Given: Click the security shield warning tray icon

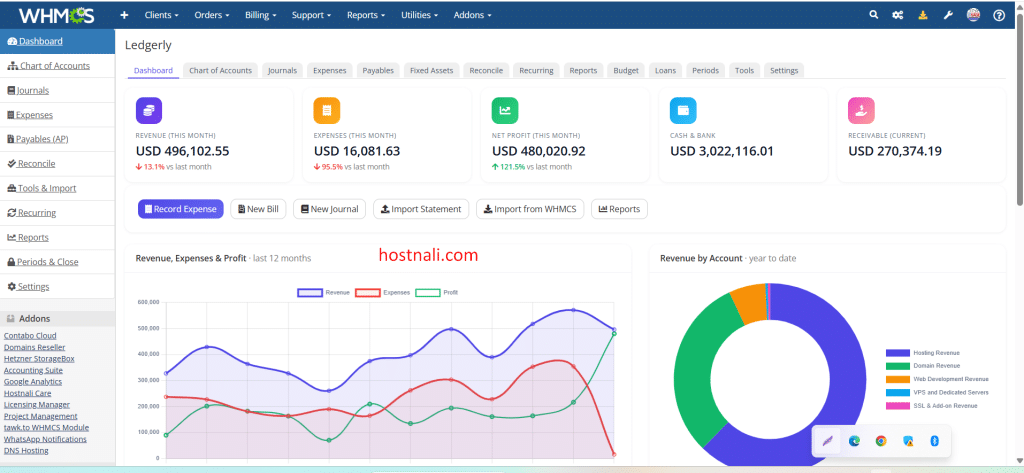Looking at the screenshot, I should (x=908, y=441).
